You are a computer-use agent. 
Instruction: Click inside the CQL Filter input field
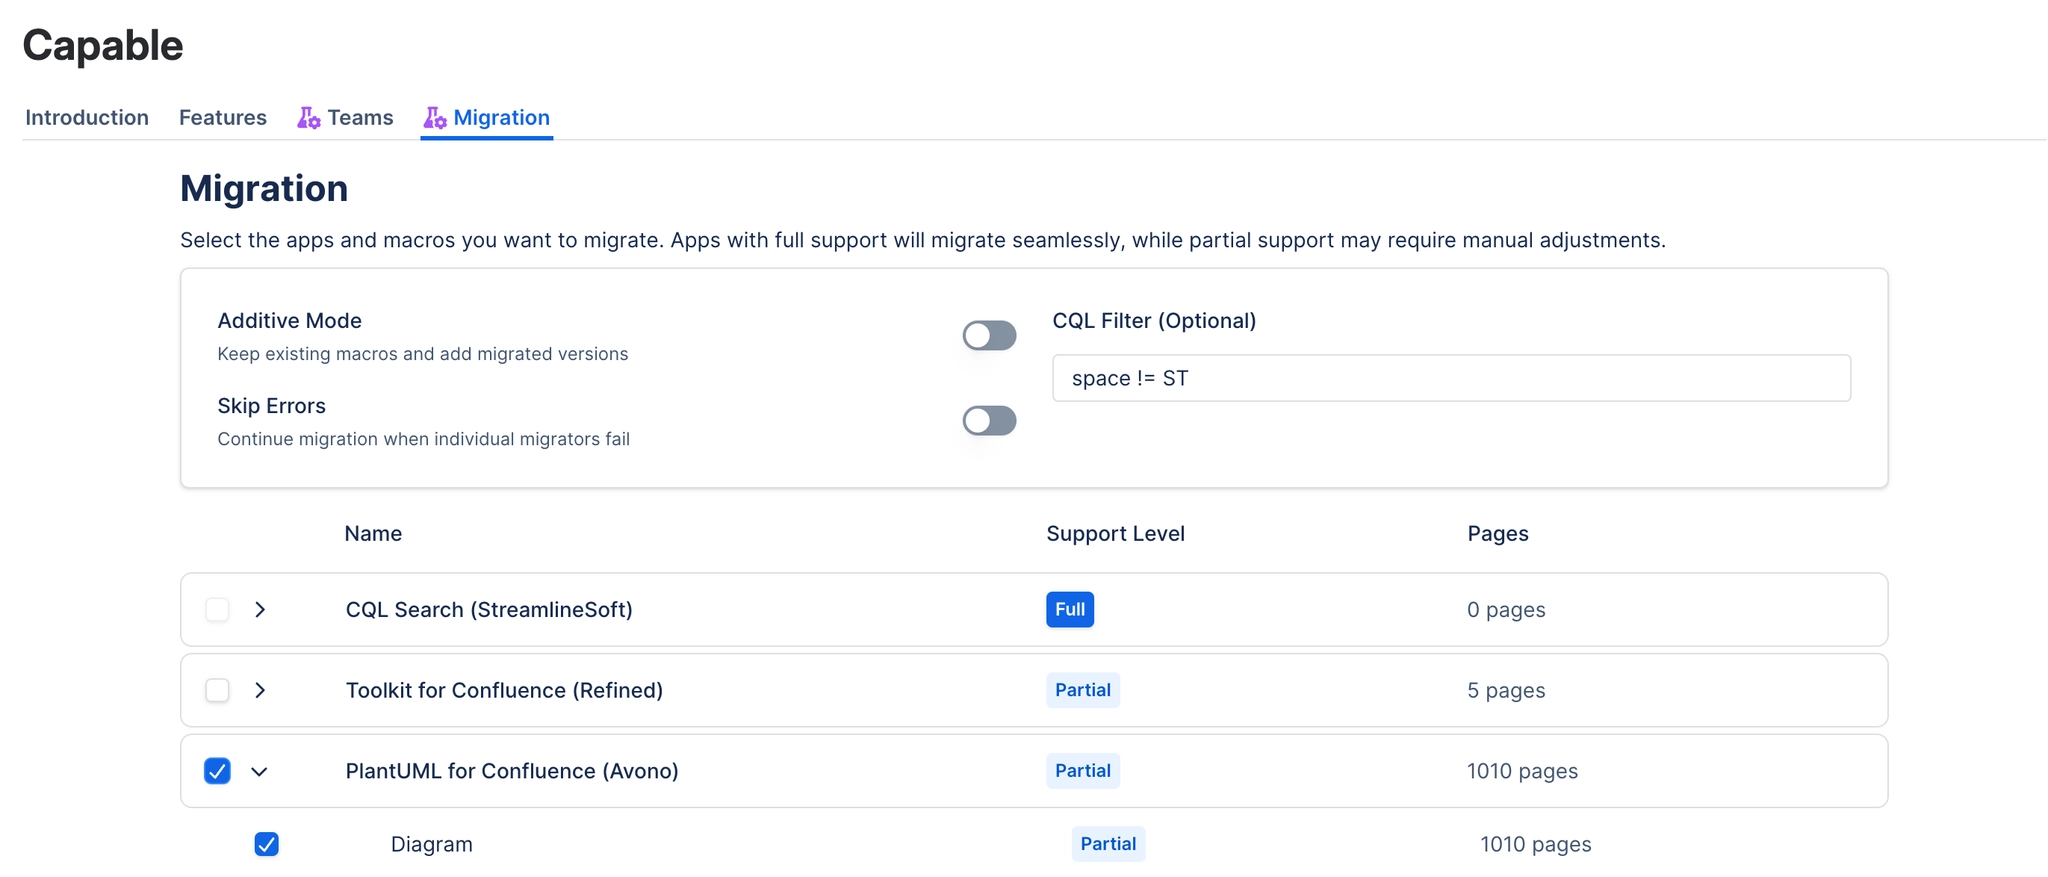pyautogui.click(x=1451, y=378)
